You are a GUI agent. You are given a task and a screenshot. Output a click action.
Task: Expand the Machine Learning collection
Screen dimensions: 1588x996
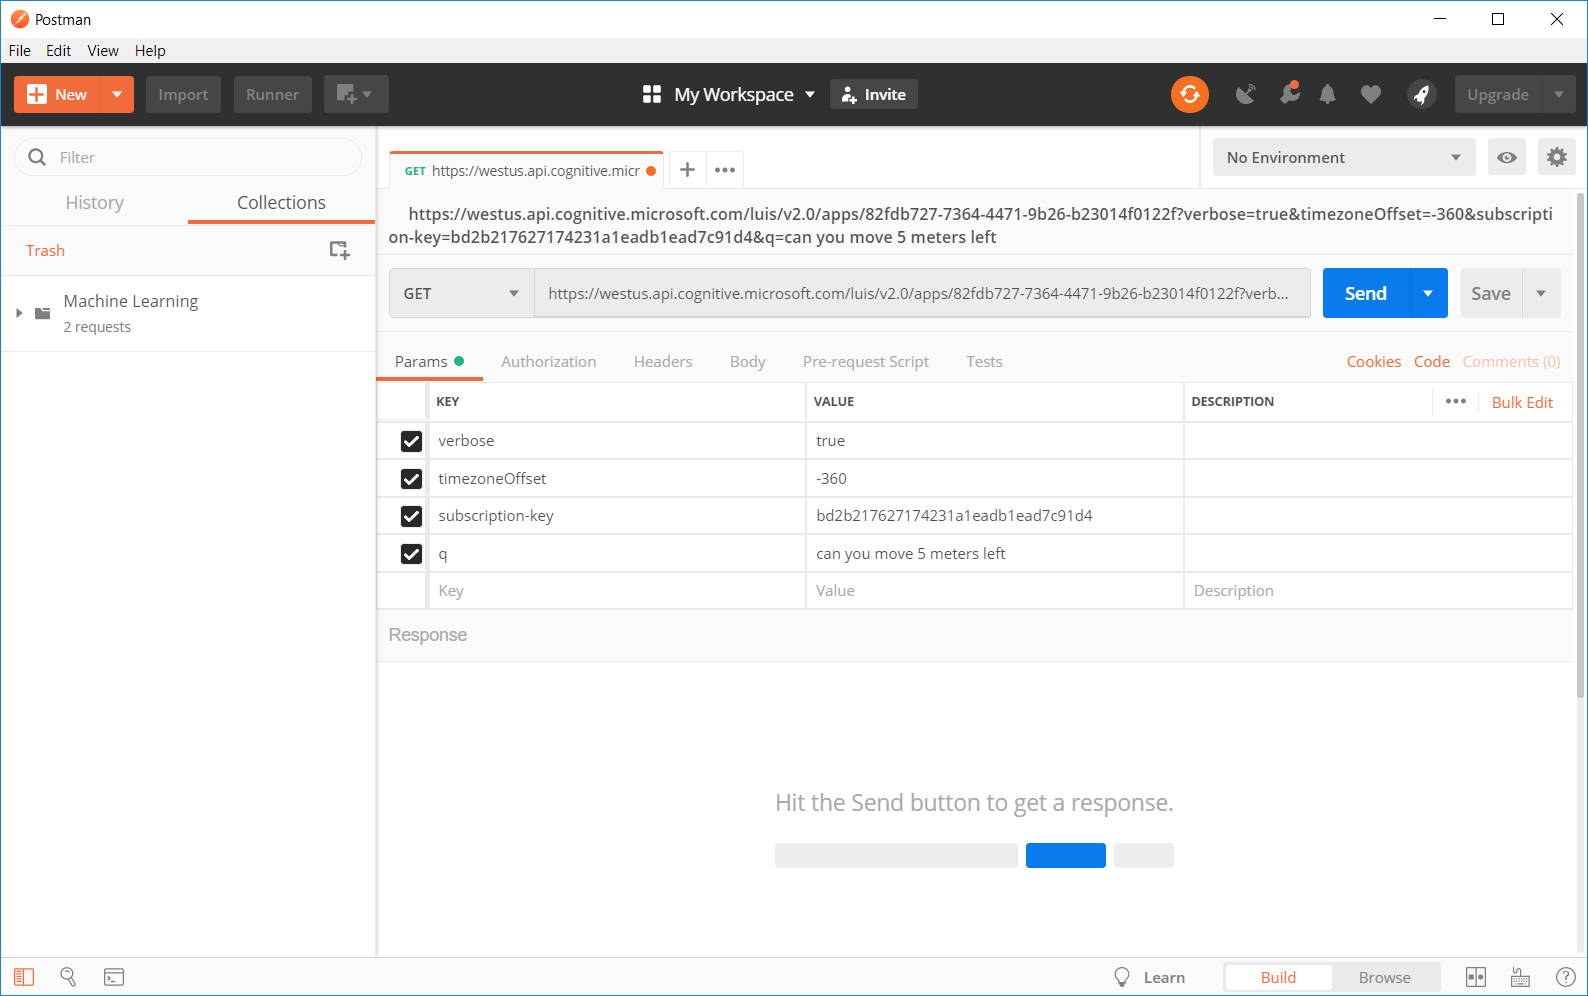19,313
